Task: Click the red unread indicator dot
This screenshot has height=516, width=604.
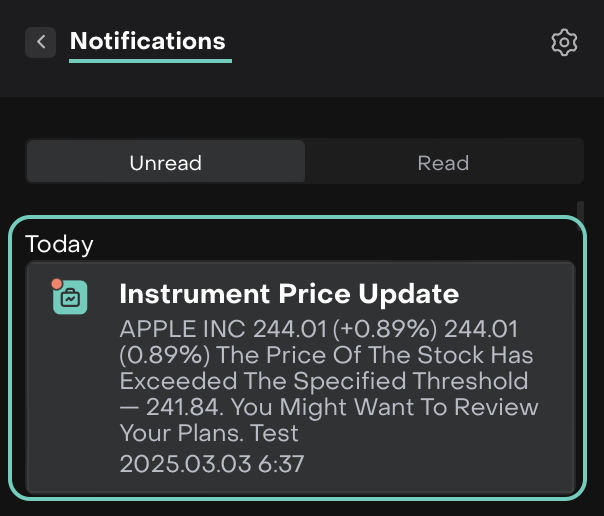Action: click(x=58, y=284)
